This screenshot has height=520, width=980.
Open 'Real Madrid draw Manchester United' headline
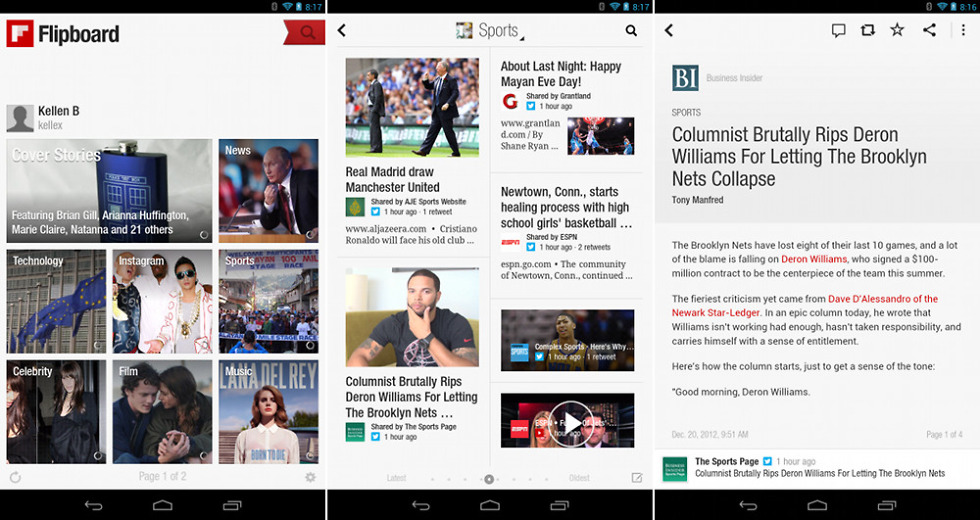[x=392, y=179]
